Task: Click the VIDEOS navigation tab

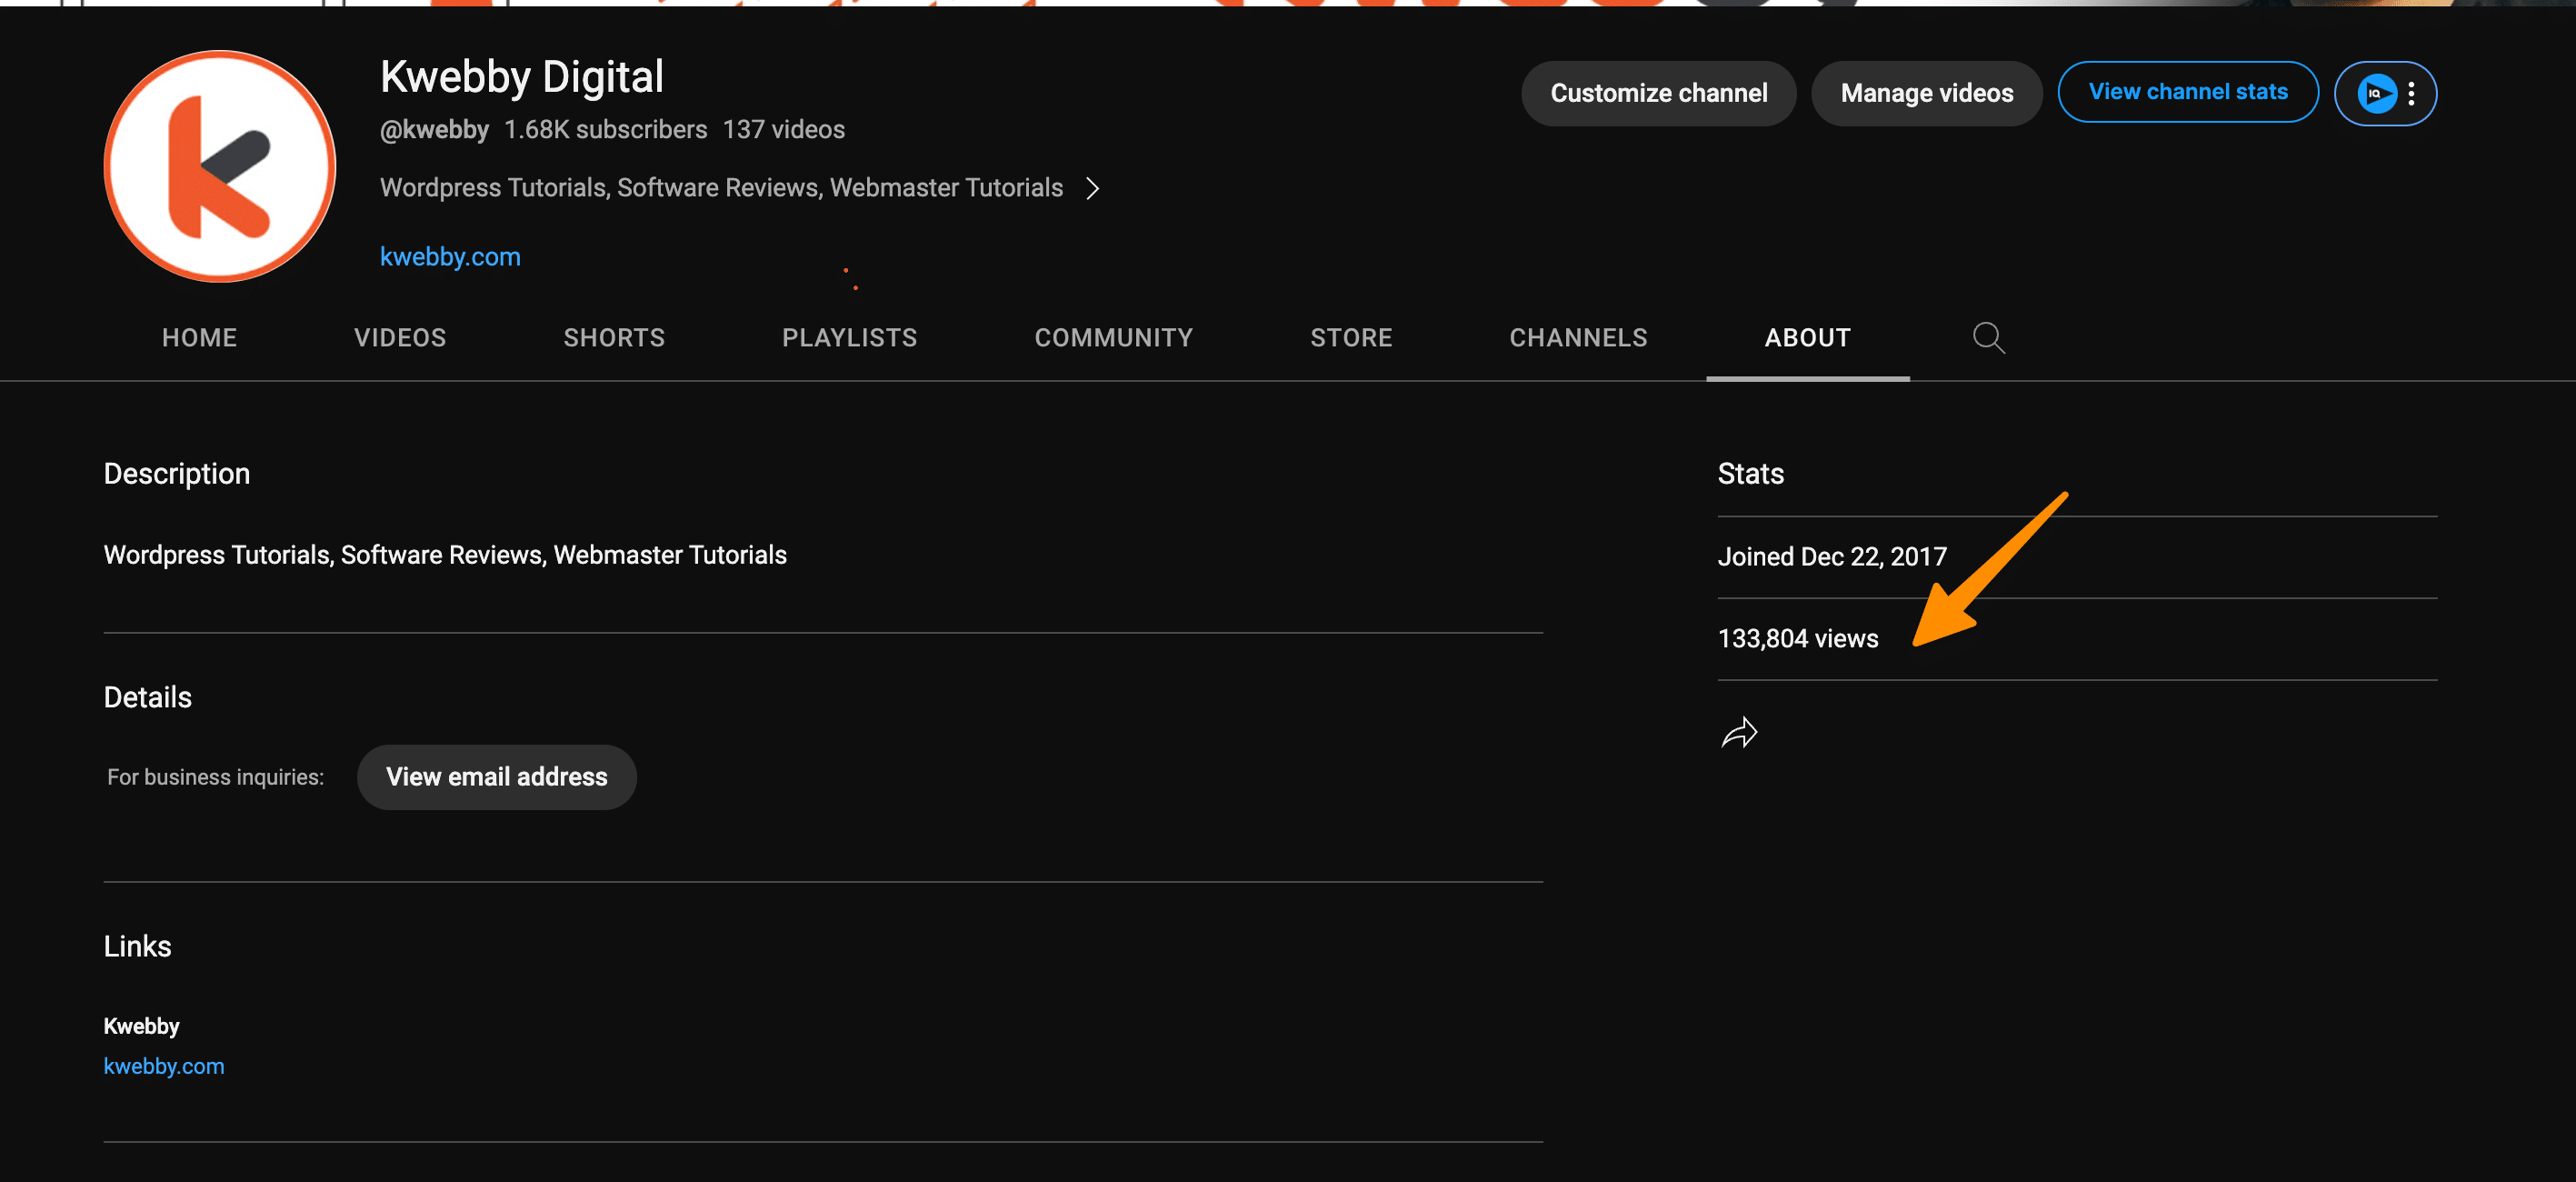Action: [401, 337]
